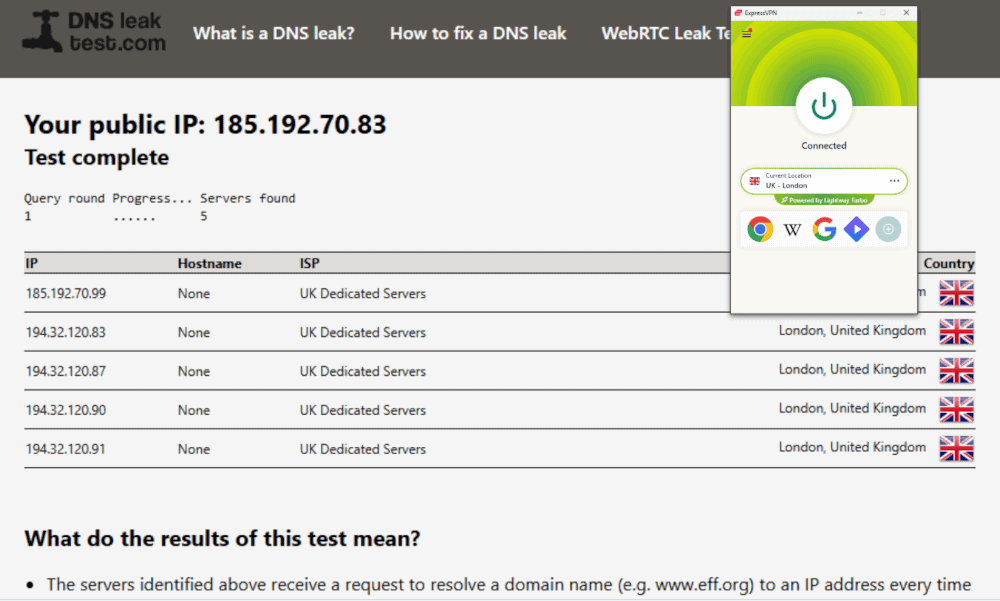
Task: Toggle the ExpressVPN power button off
Action: [x=824, y=106]
